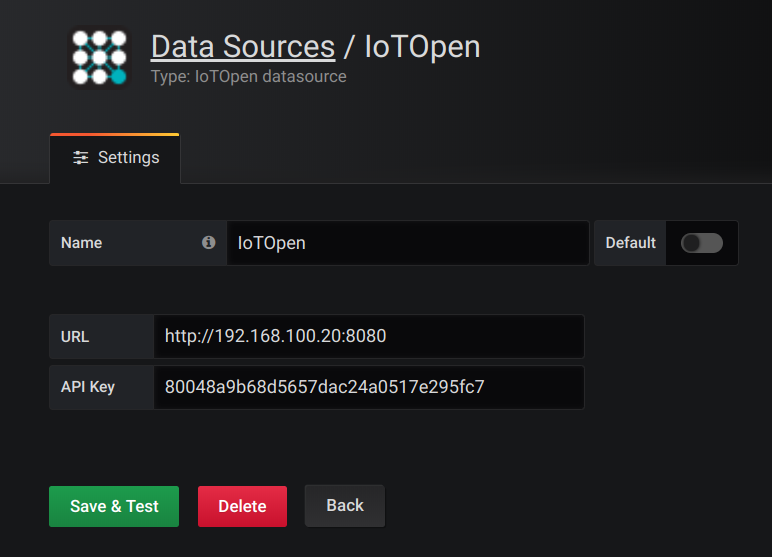Click the Save & Test button
772x557 pixels.
114,506
